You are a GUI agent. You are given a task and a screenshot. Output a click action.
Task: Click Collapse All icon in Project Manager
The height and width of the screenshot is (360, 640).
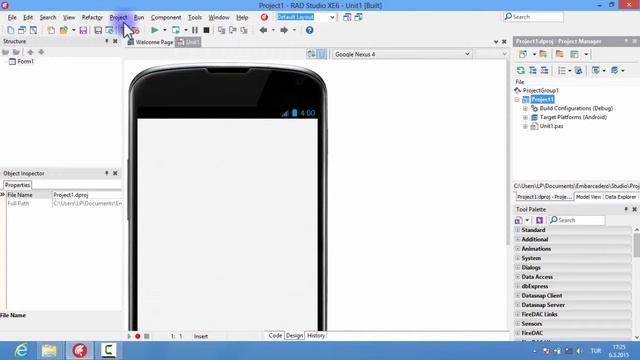coord(544,71)
